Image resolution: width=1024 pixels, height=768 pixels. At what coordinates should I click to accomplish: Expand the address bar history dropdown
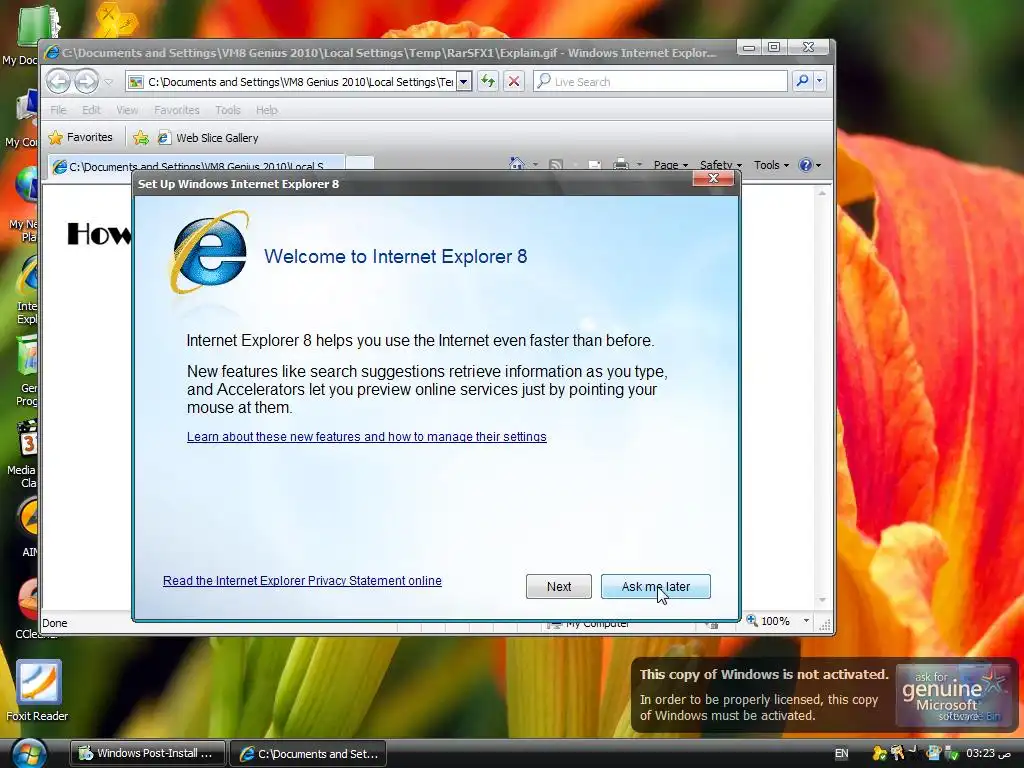click(x=464, y=82)
